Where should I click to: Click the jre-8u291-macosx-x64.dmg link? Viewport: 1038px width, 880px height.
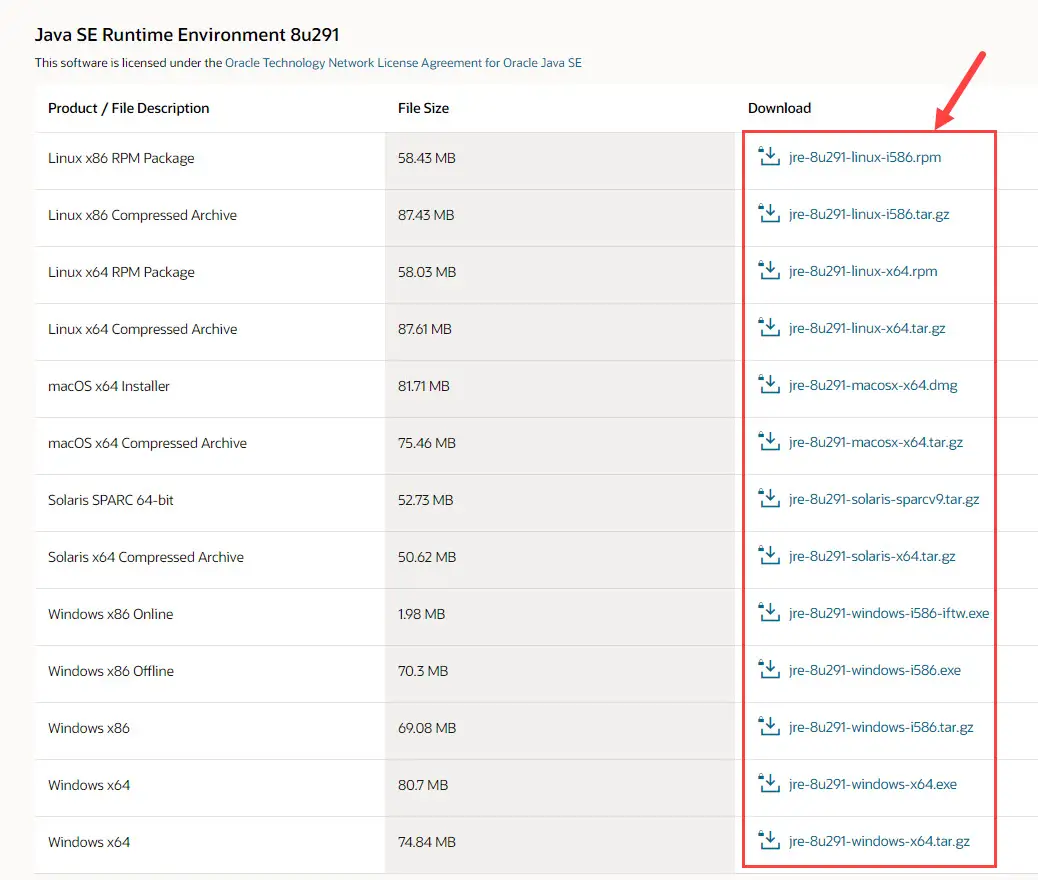tap(872, 385)
